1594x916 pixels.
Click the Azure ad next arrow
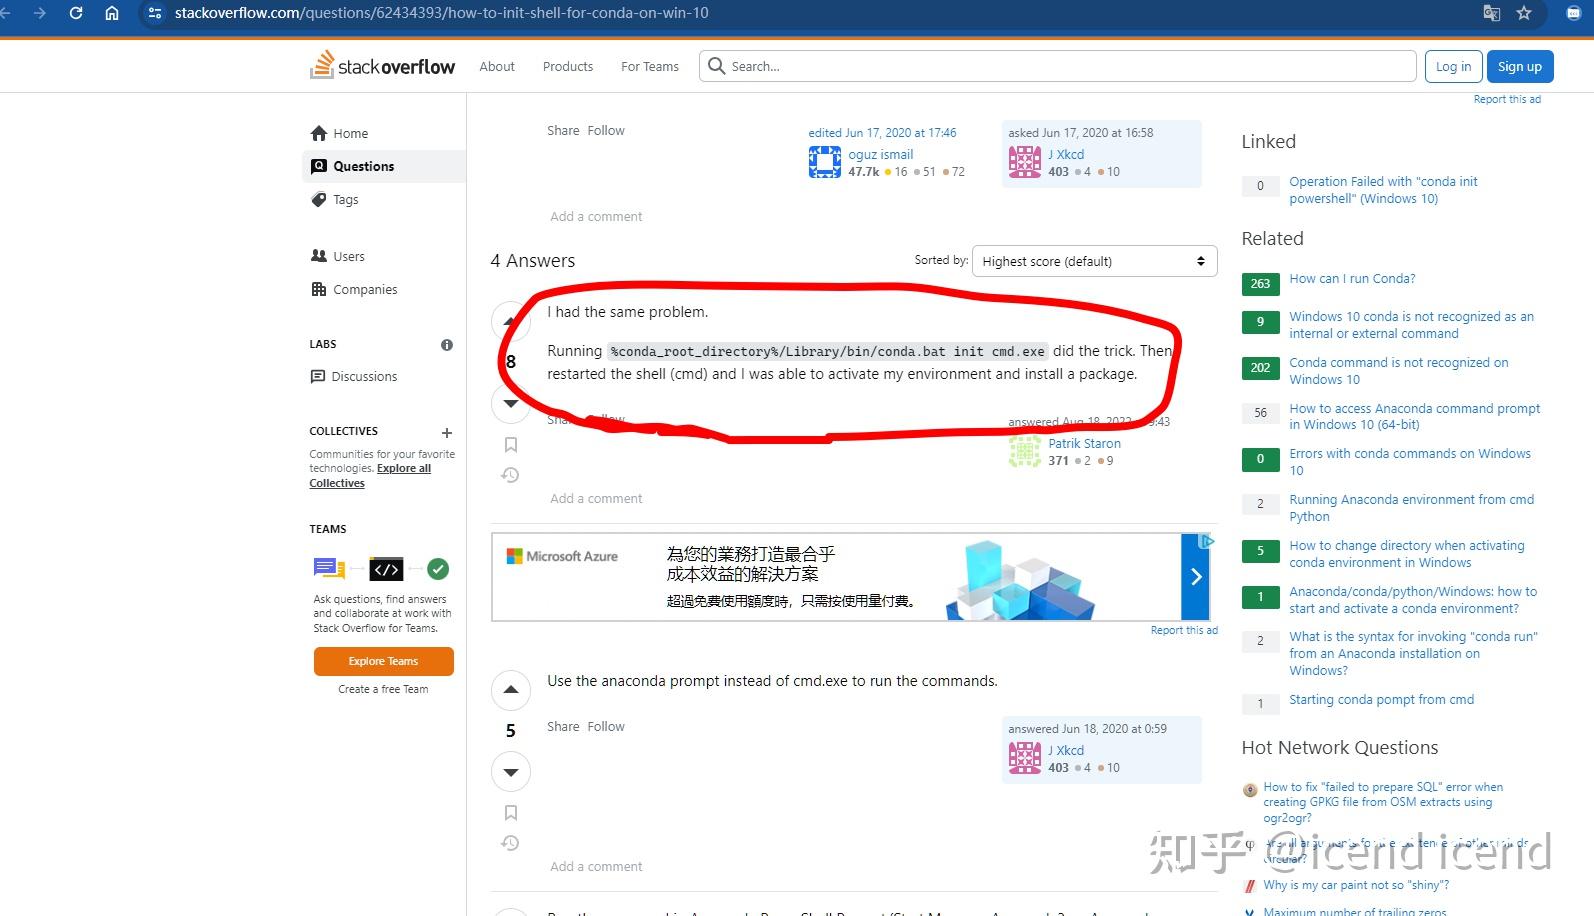click(x=1196, y=577)
